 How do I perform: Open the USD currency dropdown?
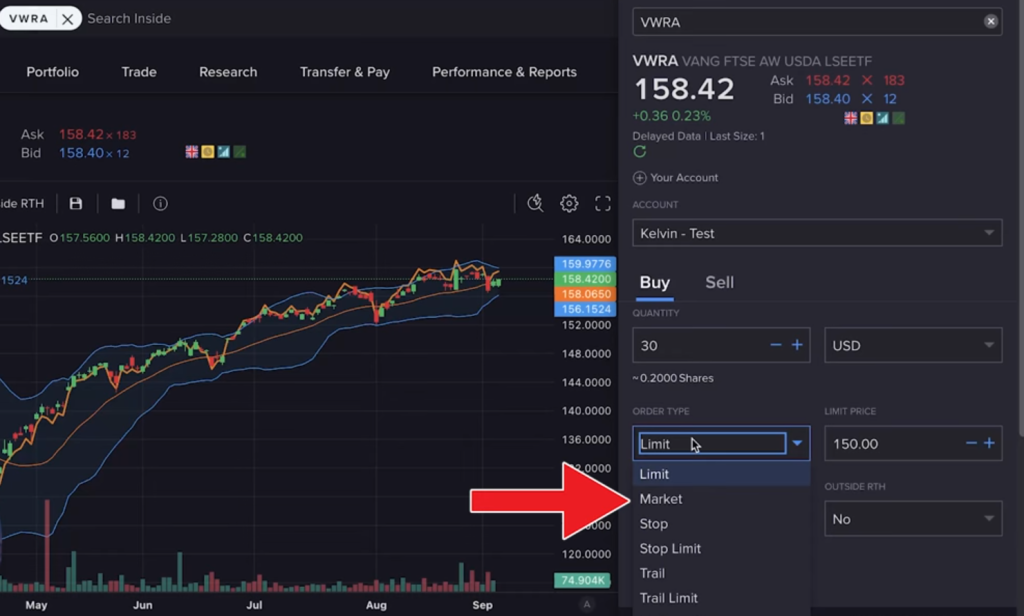click(913, 346)
